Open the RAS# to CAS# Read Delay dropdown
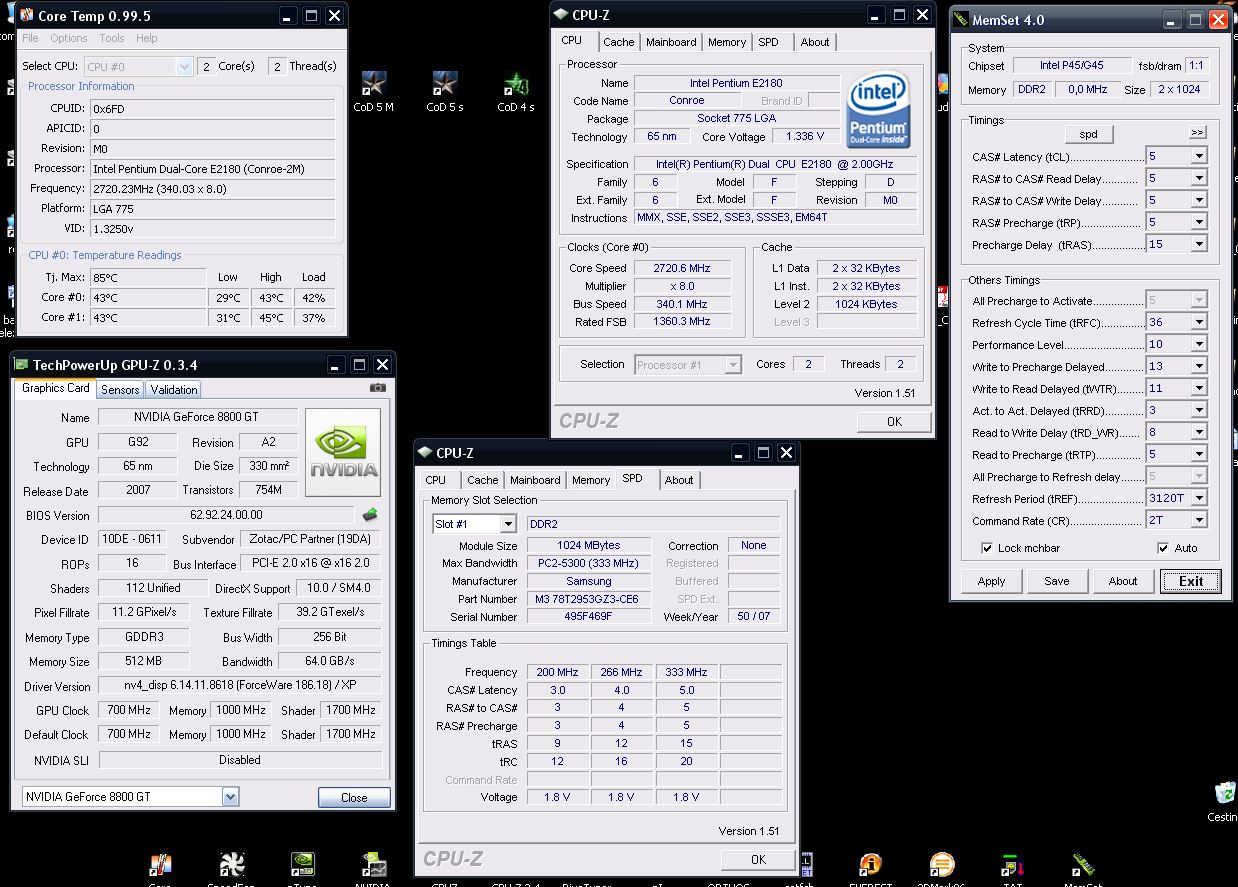 (x=1198, y=178)
